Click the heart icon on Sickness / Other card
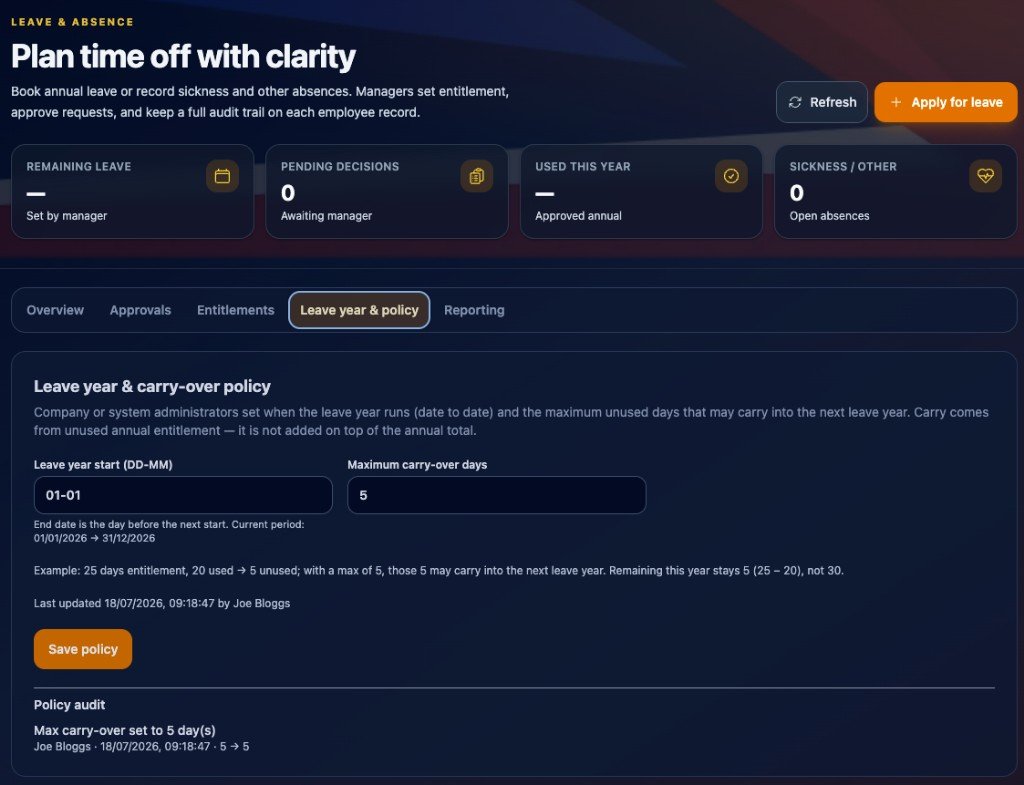1024x785 pixels. pos(985,176)
